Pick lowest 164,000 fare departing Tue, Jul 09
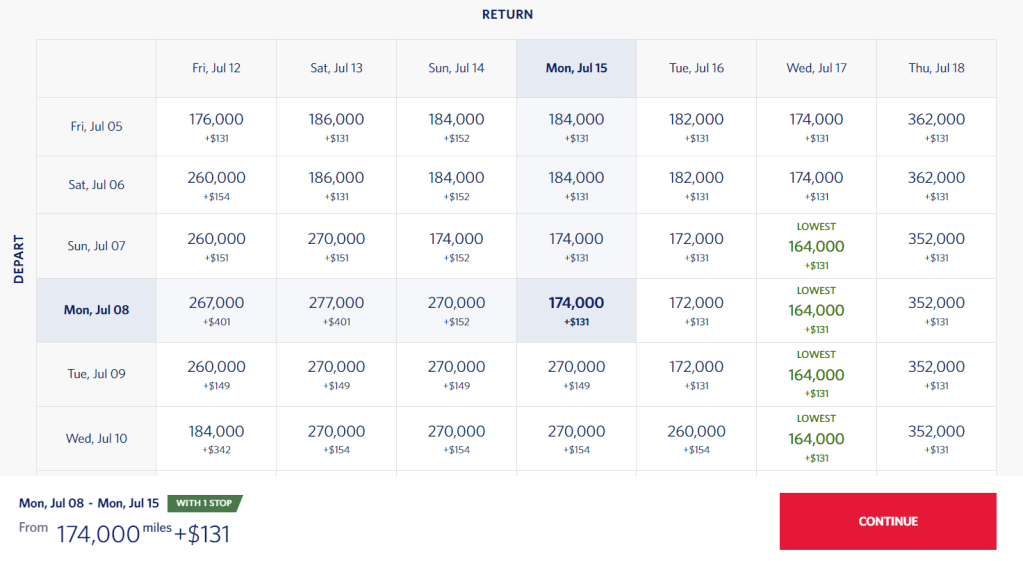Viewport: 1023px width, 561px height. coord(816,374)
